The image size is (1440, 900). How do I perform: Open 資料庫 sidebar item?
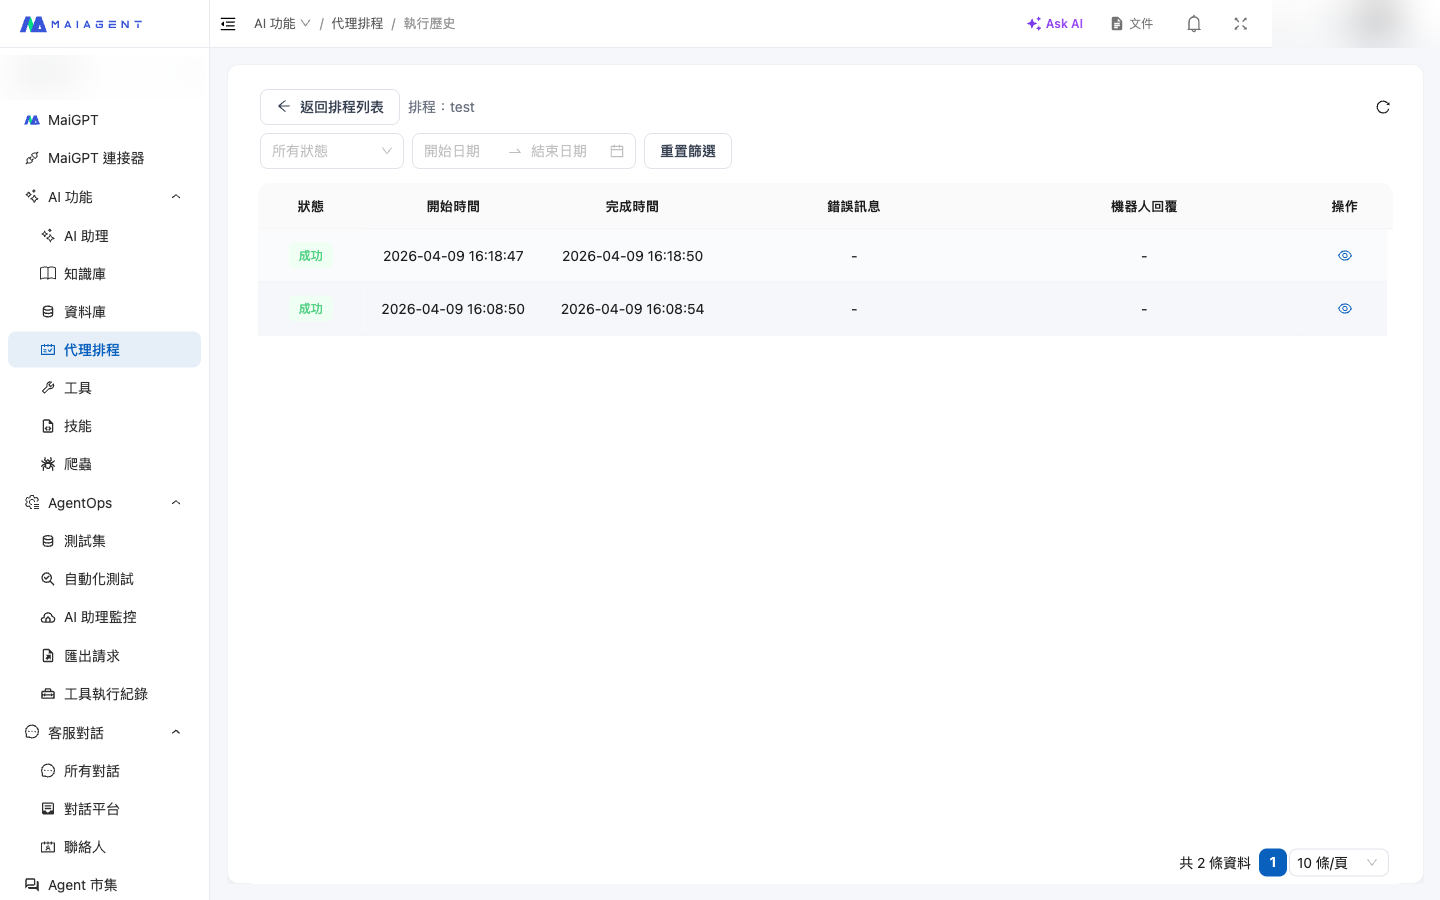pyautogui.click(x=104, y=312)
